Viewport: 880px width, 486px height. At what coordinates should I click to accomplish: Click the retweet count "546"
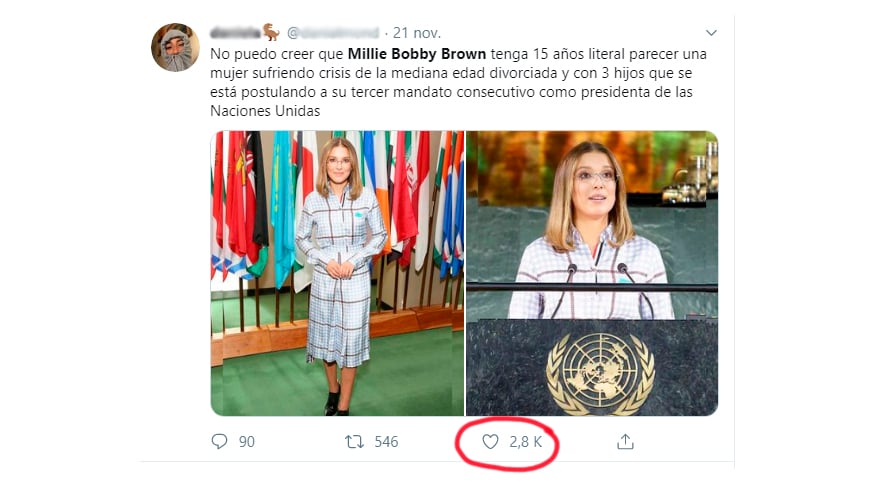point(386,441)
